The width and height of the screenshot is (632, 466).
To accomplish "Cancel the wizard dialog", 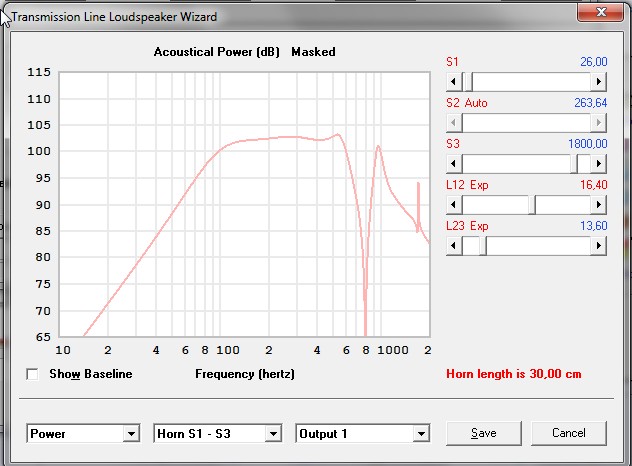I will click(x=569, y=433).
